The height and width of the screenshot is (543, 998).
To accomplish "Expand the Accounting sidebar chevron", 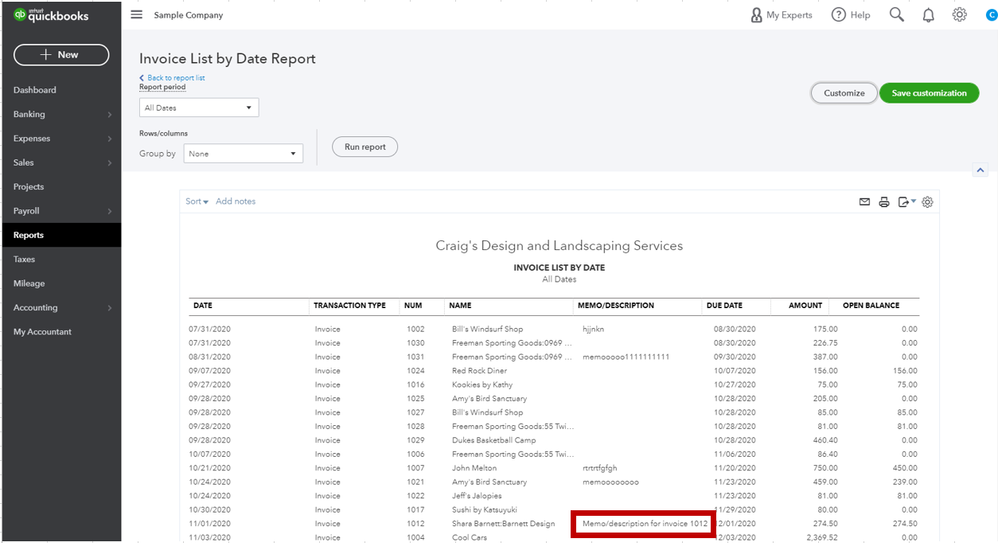I will point(109,308).
